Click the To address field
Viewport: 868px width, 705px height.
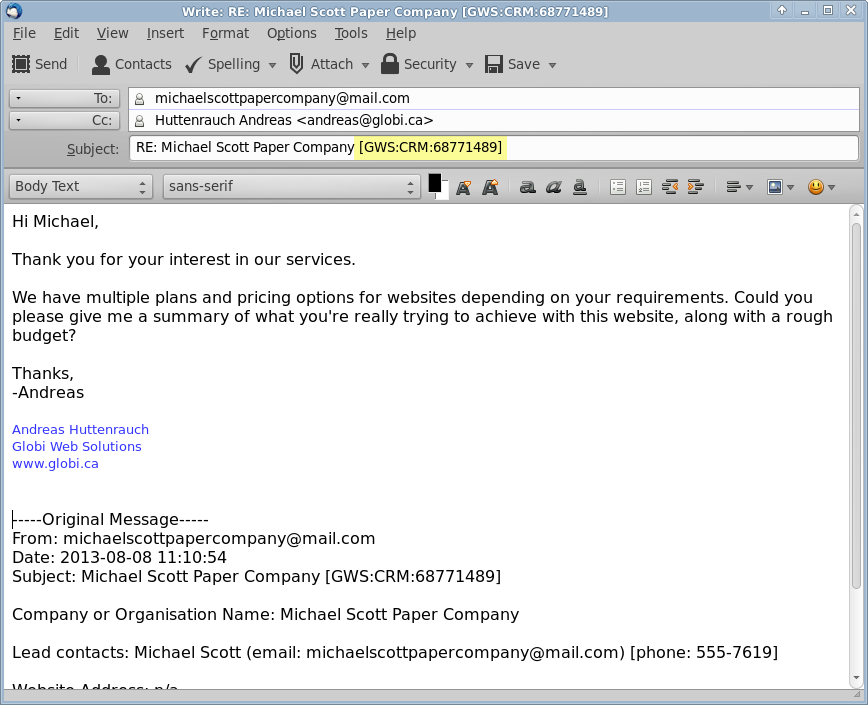coord(493,99)
